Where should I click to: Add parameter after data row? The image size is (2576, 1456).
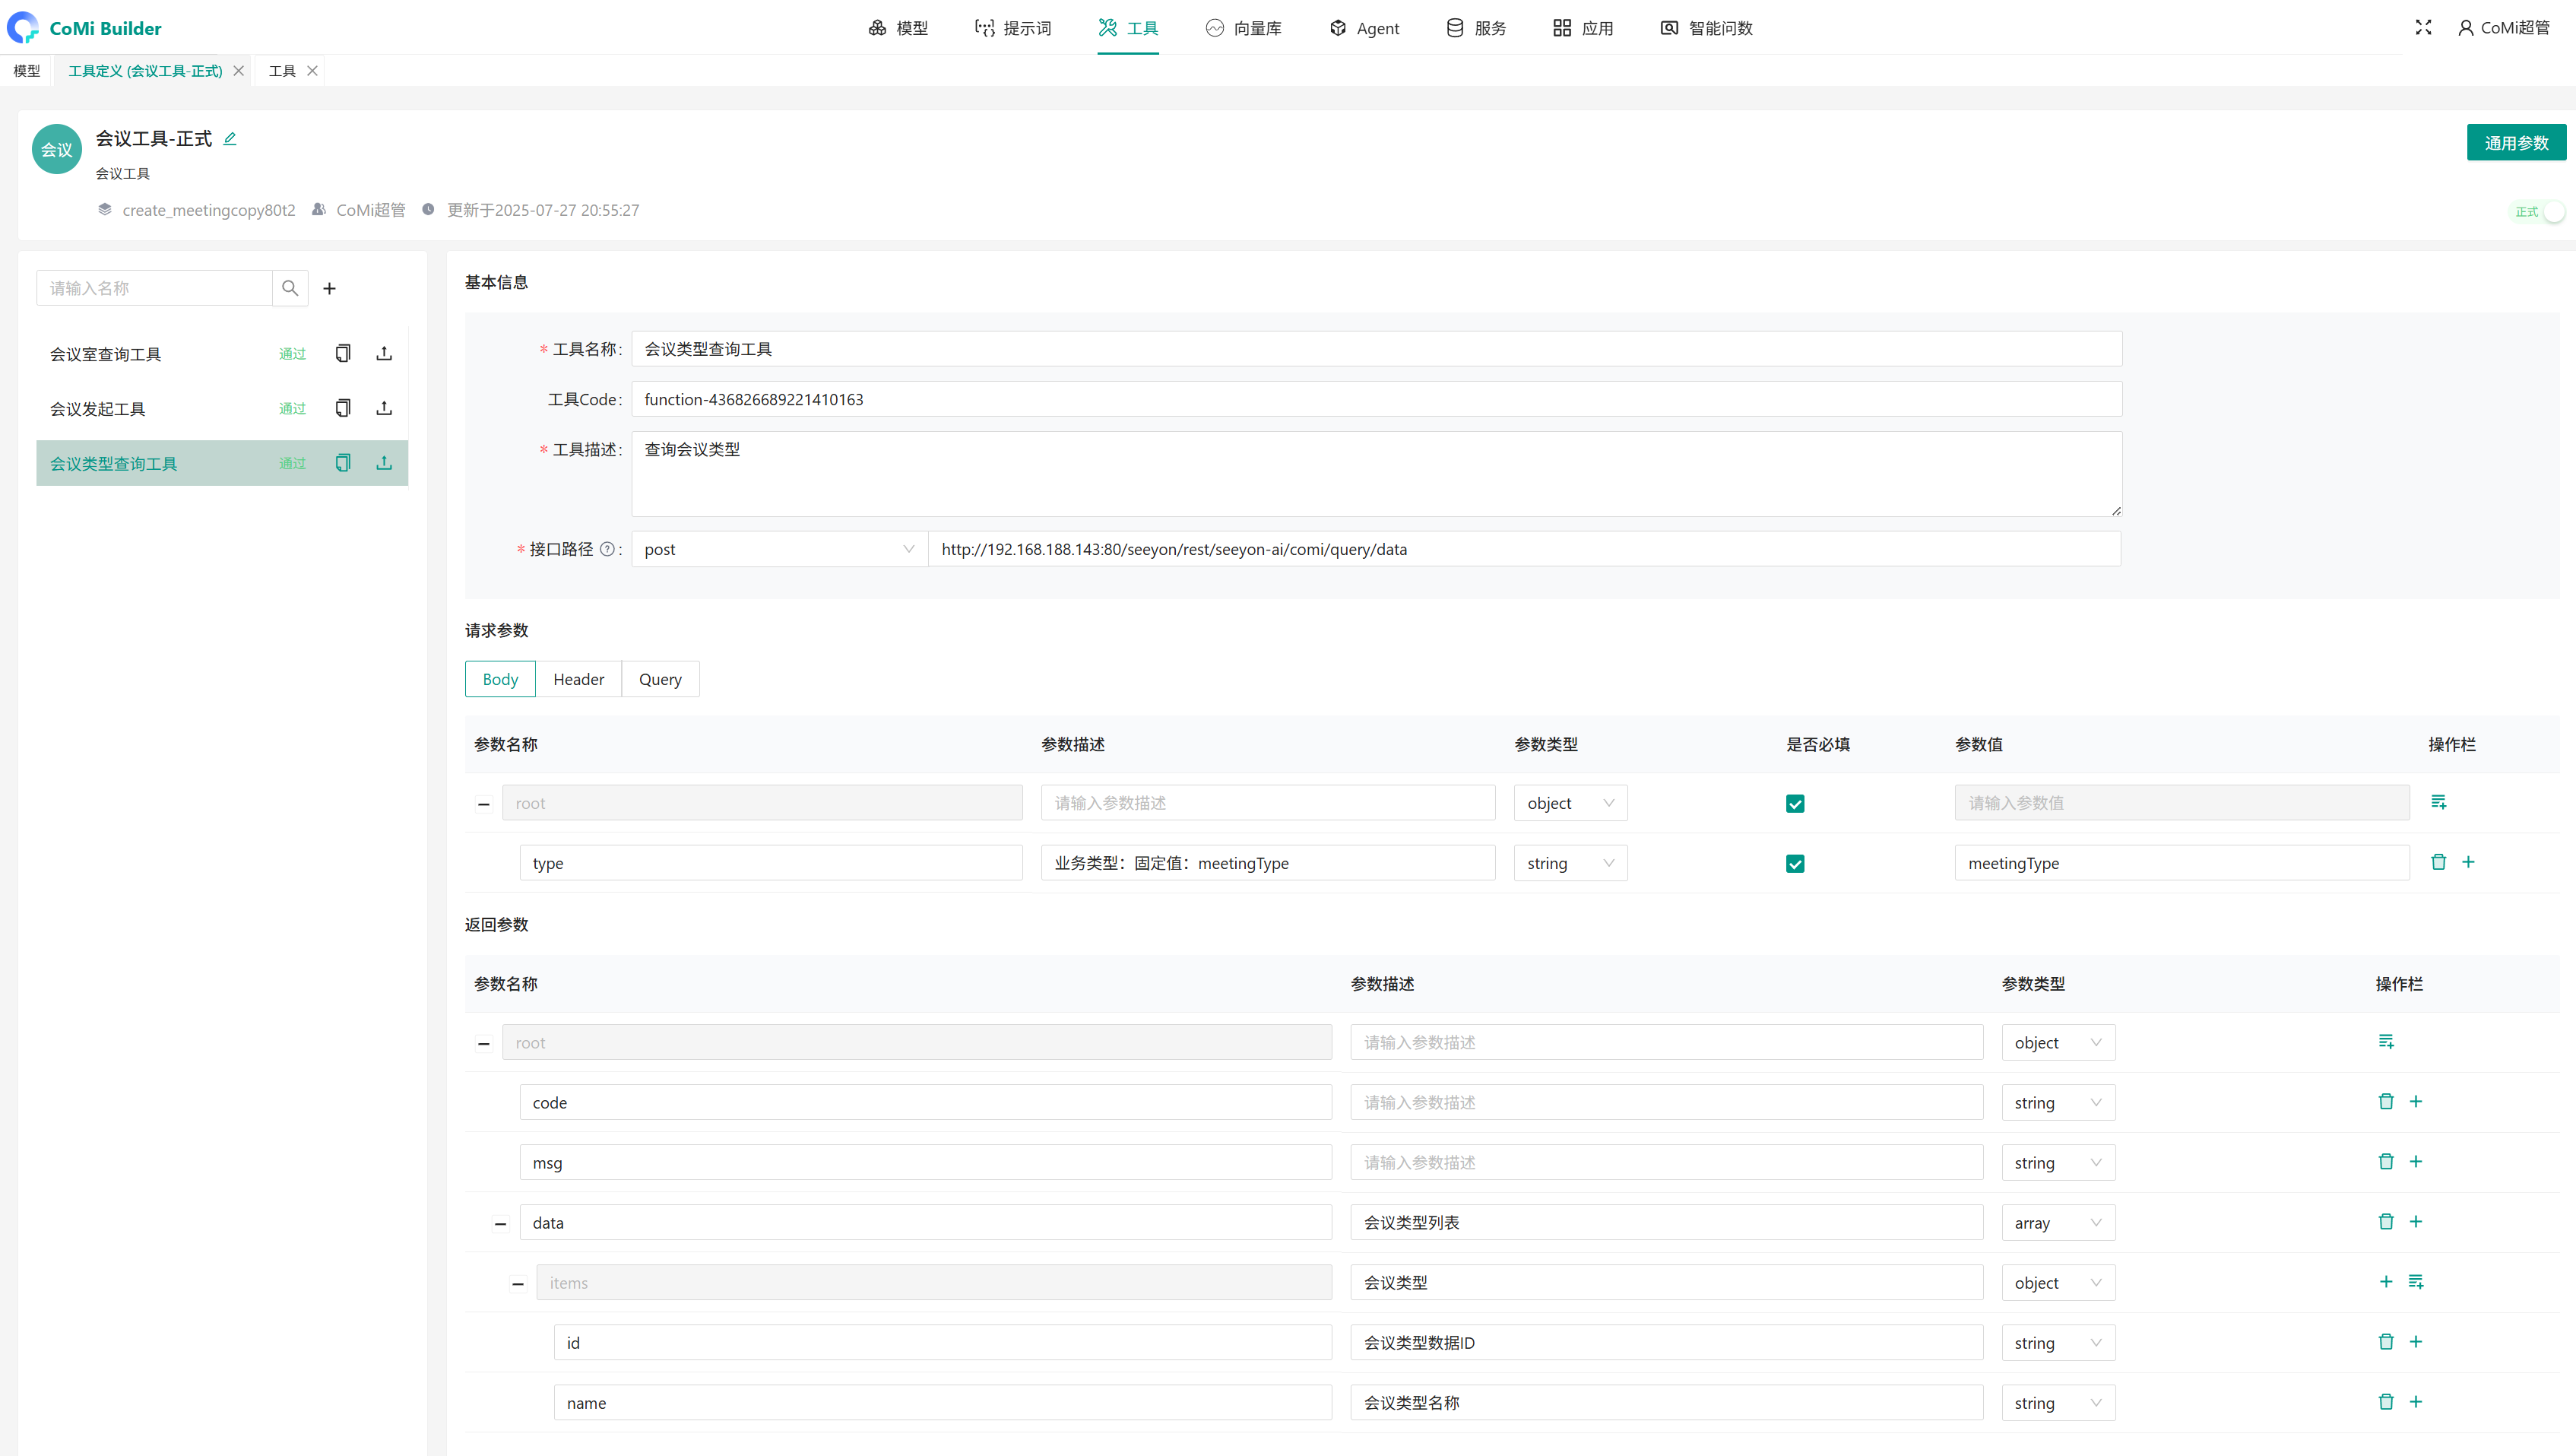coord(2416,1222)
